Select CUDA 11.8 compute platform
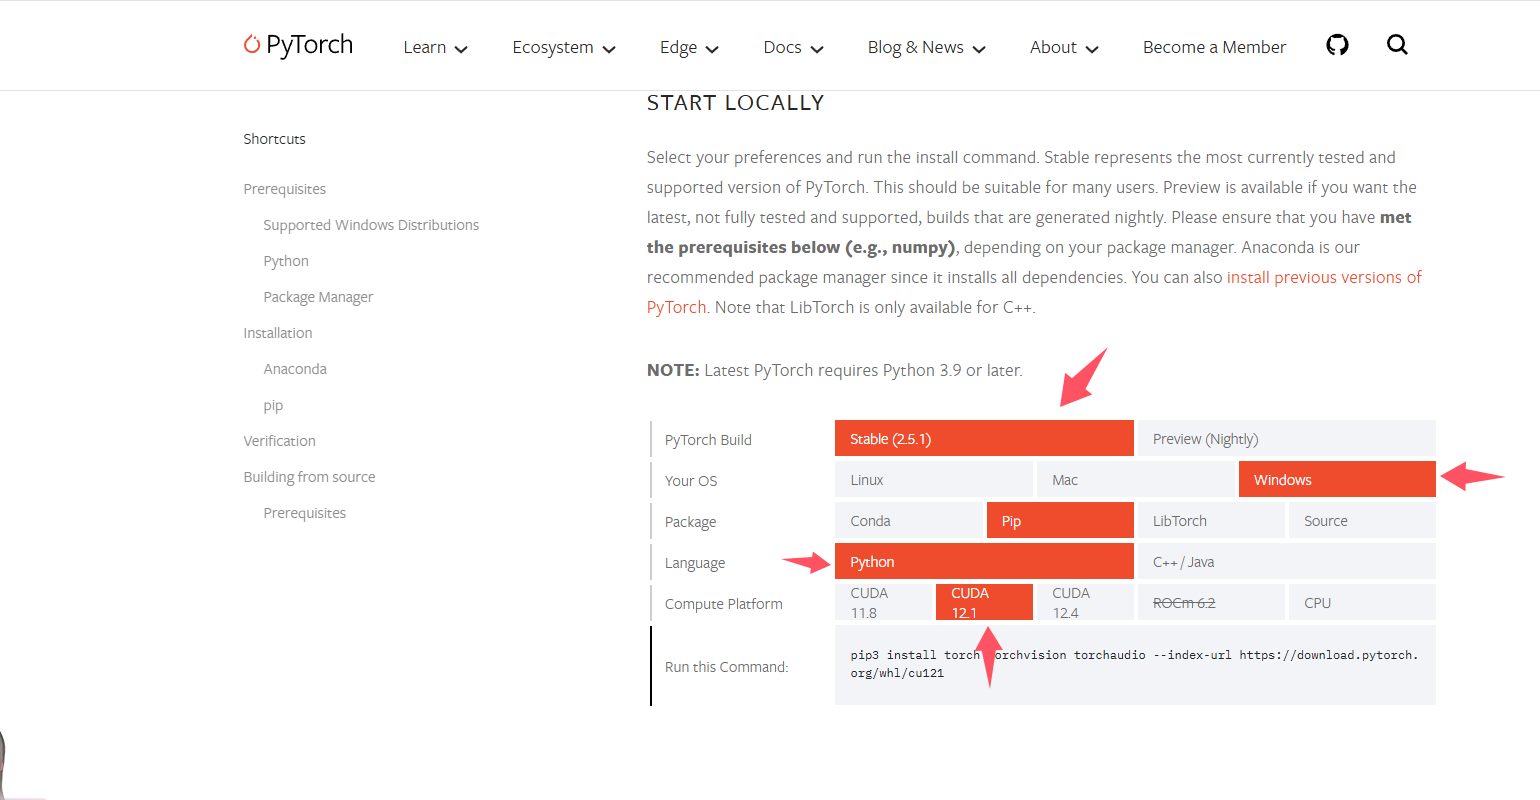 (x=883, y=602)
